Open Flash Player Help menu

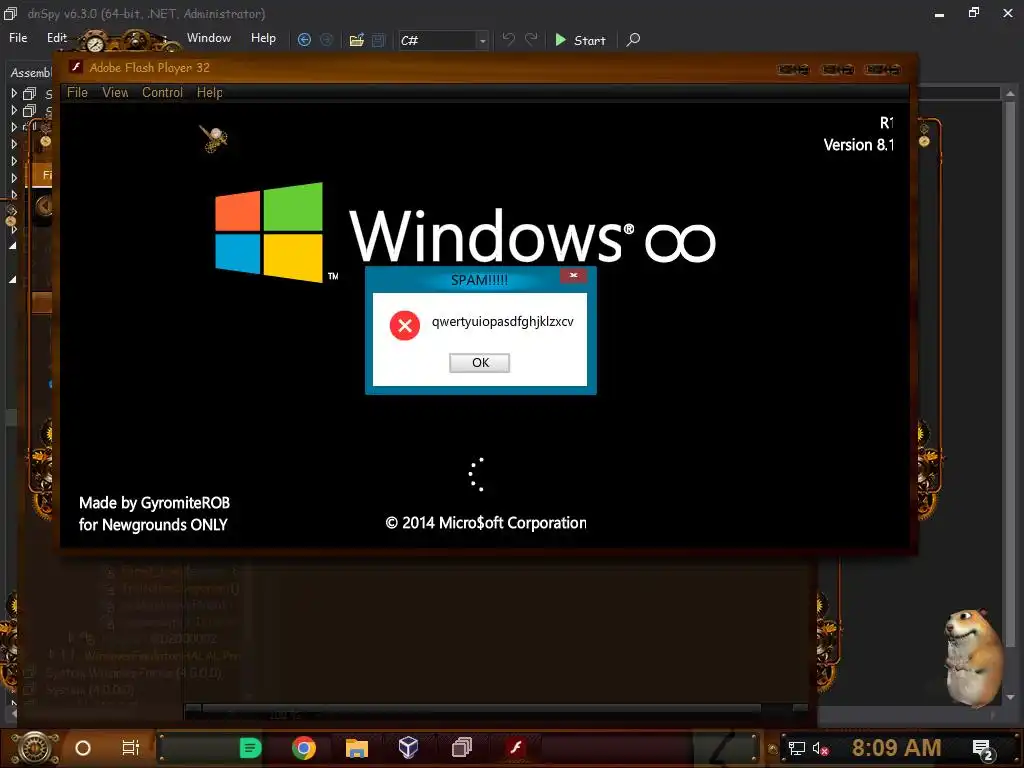[x=210, y=93]
